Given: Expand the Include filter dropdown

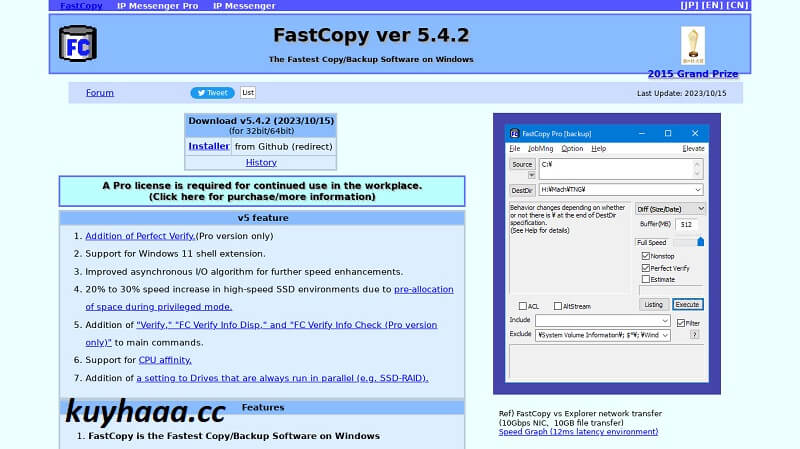Looking at the screenshot, I should pos(665,320).
